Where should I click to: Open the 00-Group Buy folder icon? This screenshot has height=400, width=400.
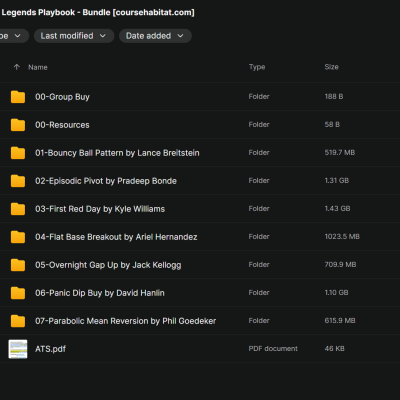[18, 97]
